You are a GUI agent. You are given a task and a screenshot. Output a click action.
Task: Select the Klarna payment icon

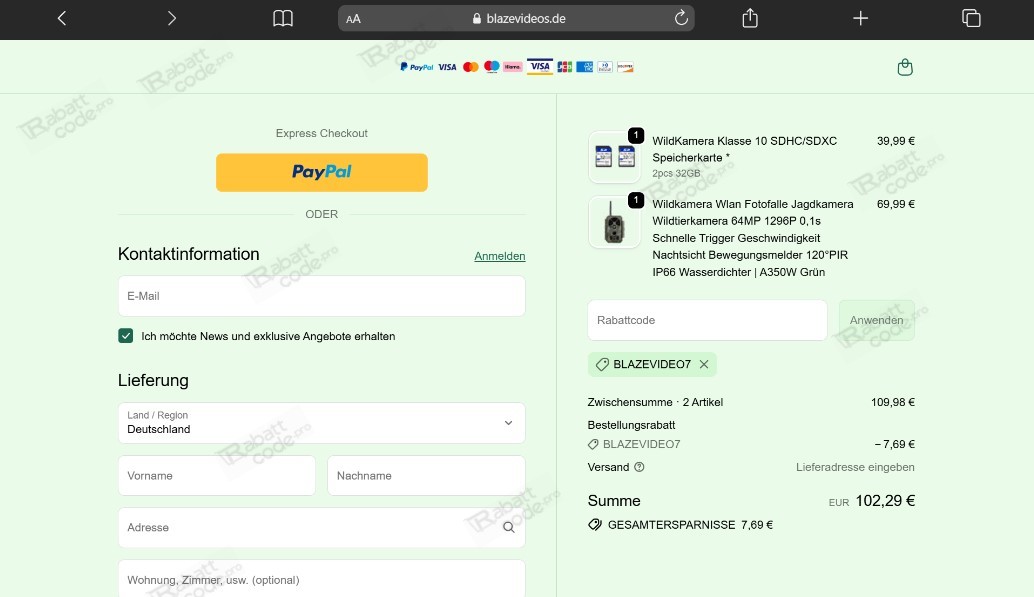512,66
